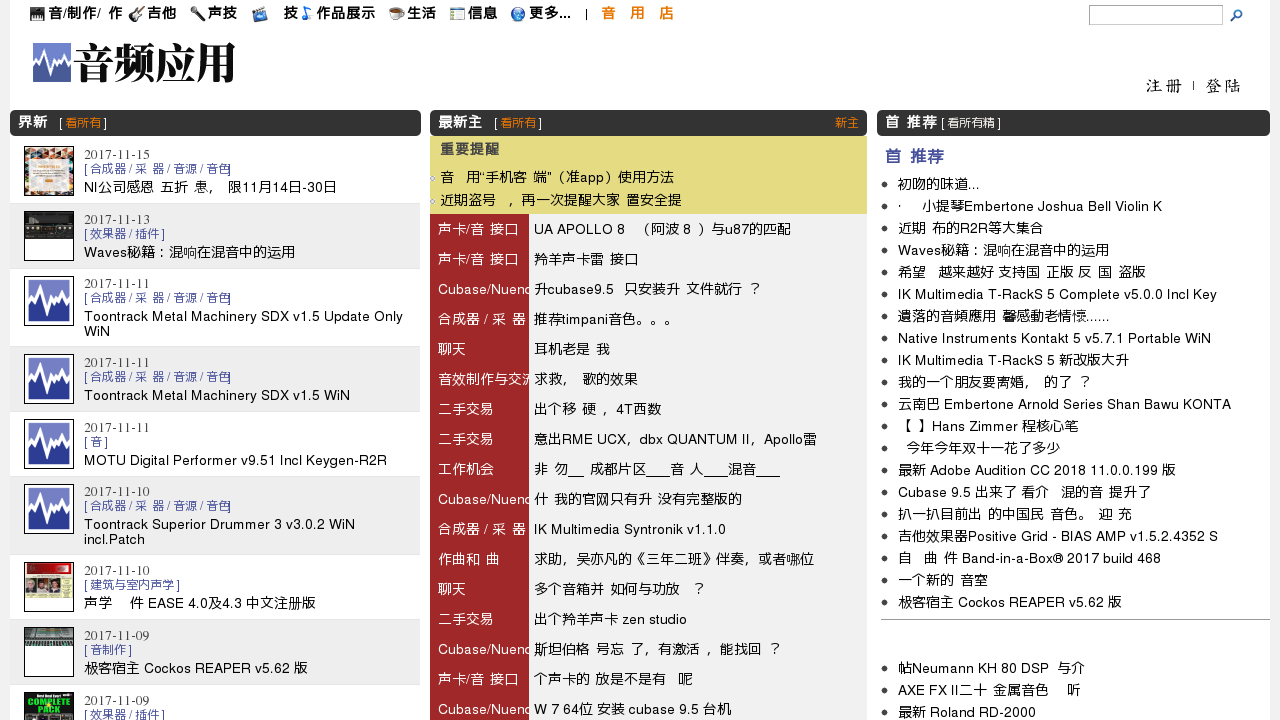The image size is (1280, 720).
Task: Focus the search input field
Action: click(1155, 15)
